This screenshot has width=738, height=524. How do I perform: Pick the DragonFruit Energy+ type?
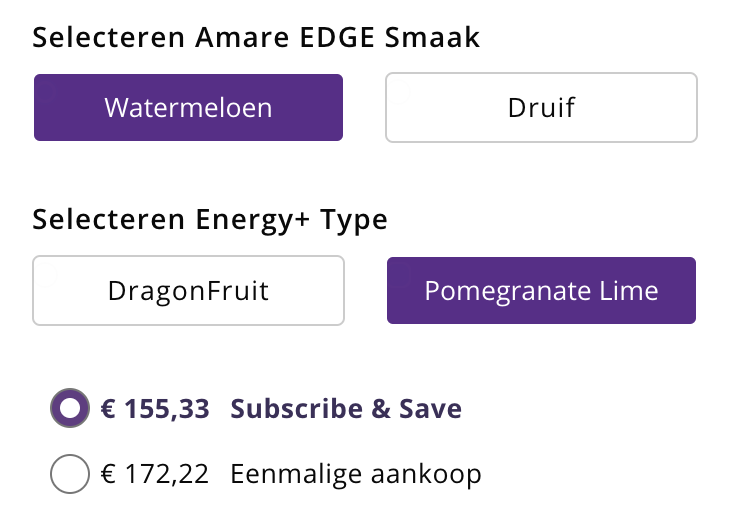coord(188,291)
